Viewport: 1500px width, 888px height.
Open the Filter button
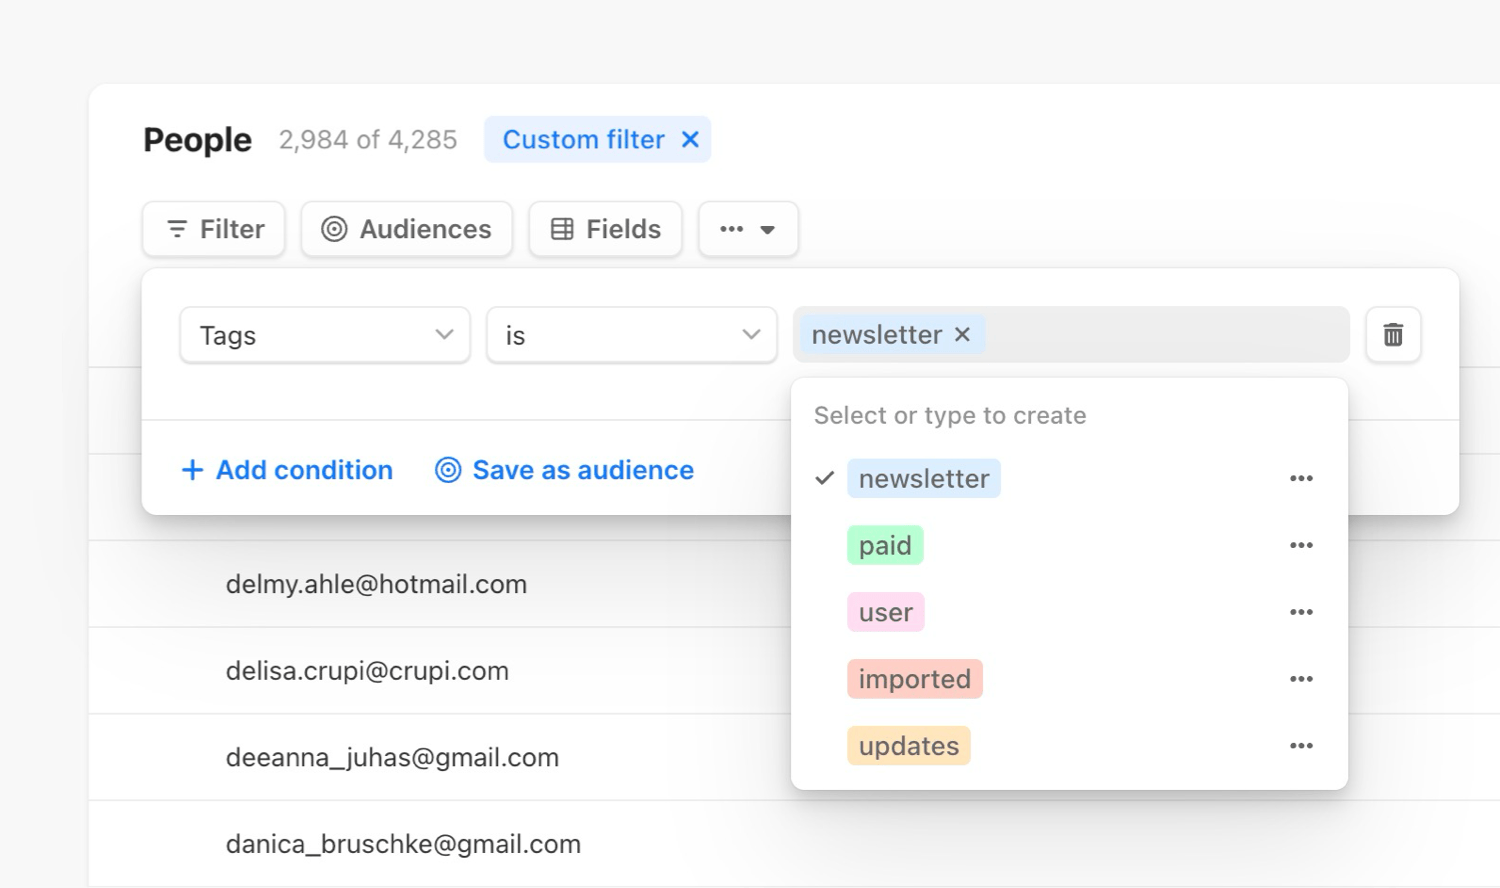214,229
